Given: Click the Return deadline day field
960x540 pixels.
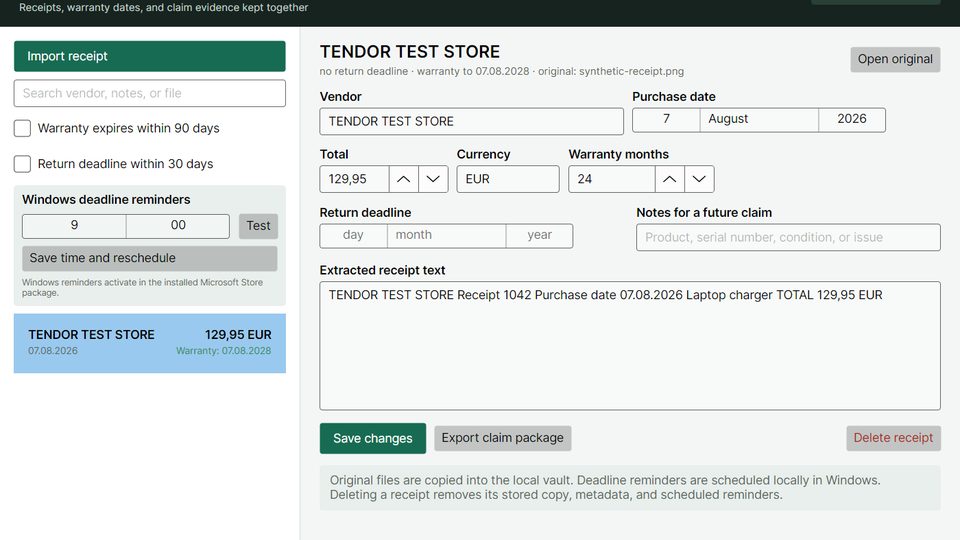Looking at the screenshot, I should click(353, 236).
